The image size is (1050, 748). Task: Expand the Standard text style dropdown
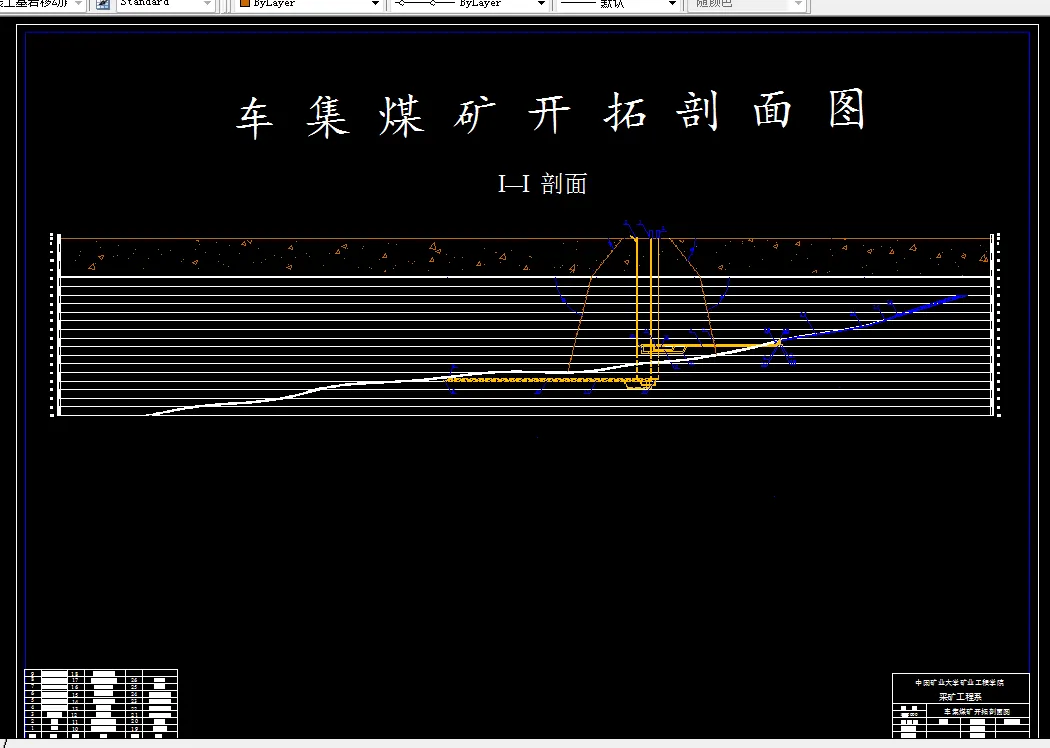(207, 4)
